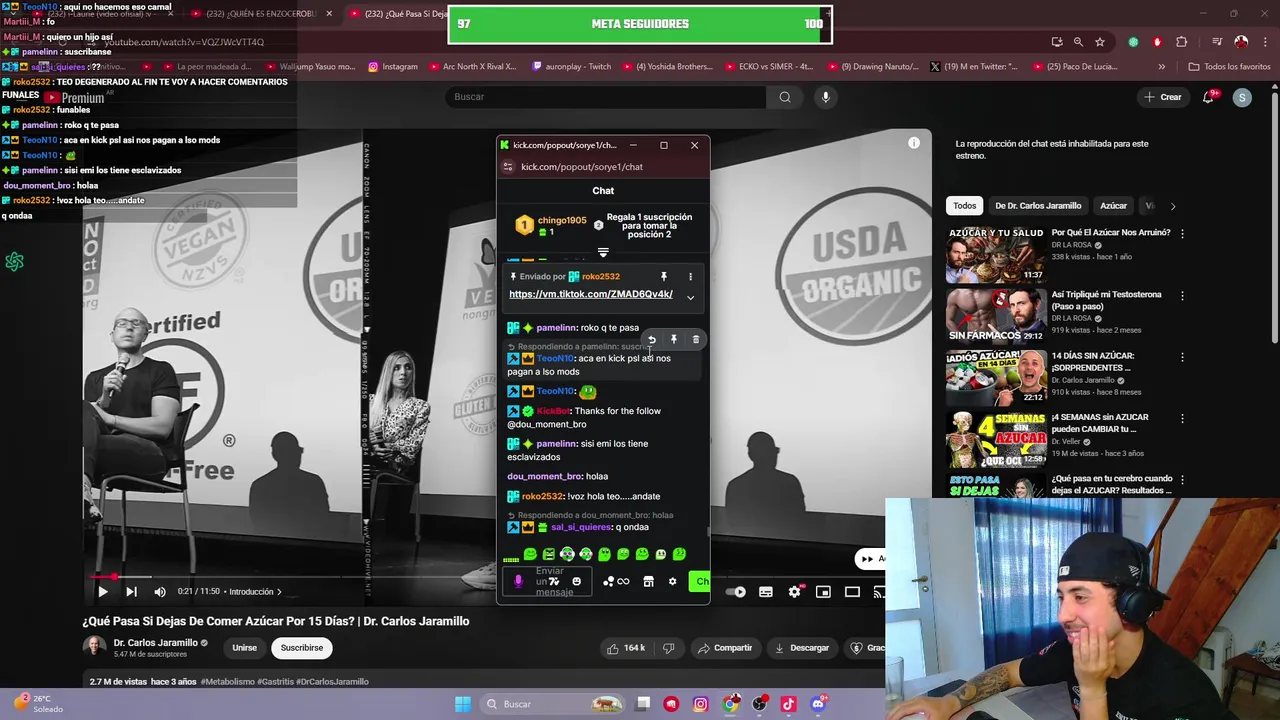1280x720 pixels.
Task: Unpin the pinned message pin icon
Action: (x=663, y=277)
